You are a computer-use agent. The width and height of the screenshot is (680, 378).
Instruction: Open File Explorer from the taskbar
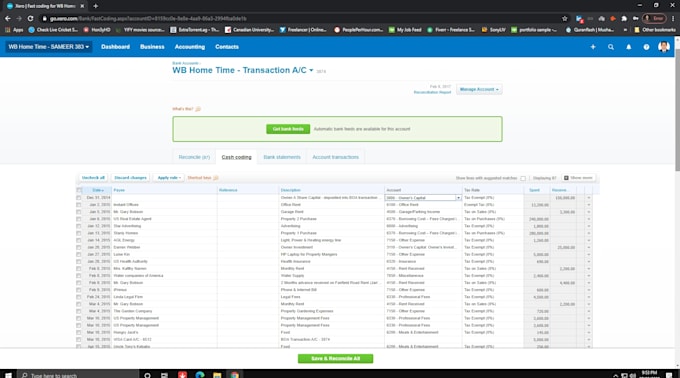pos(217,375)
